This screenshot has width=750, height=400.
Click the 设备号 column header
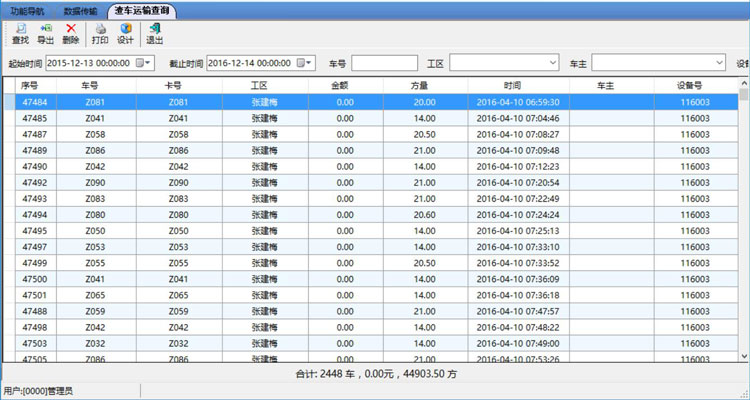[695, 86]
